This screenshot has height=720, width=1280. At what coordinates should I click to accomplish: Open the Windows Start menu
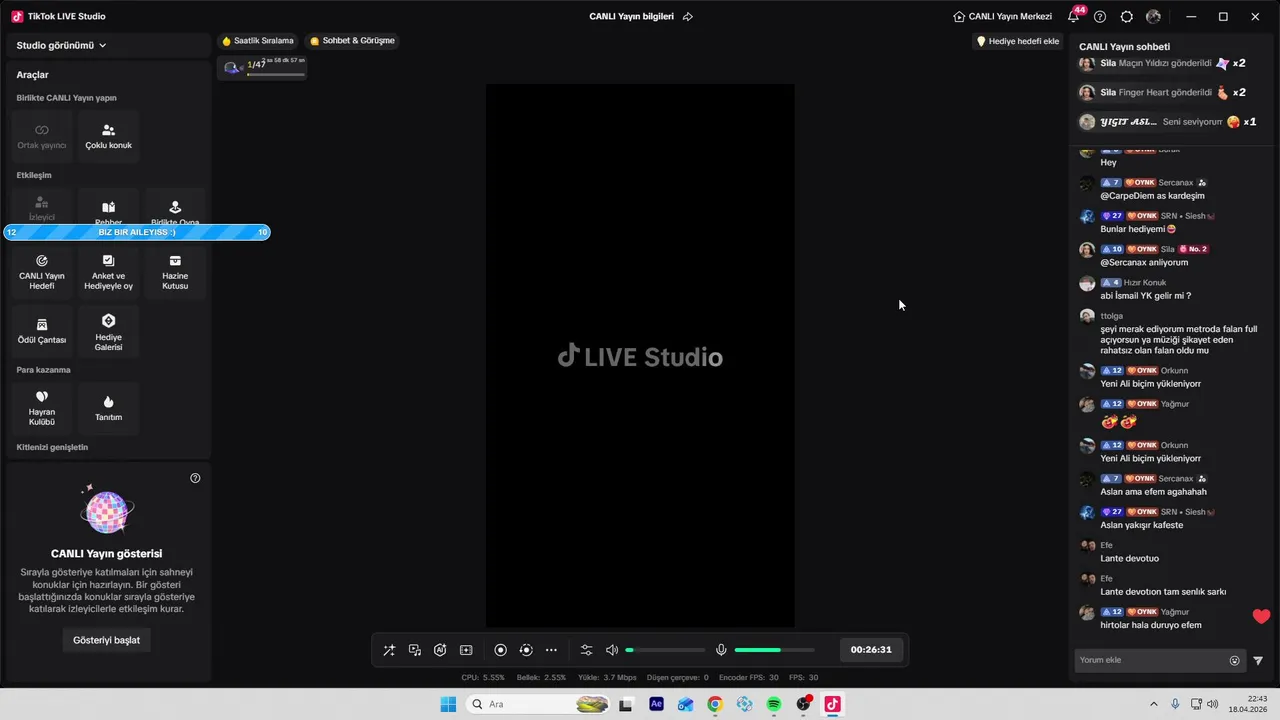pos(447,704)
